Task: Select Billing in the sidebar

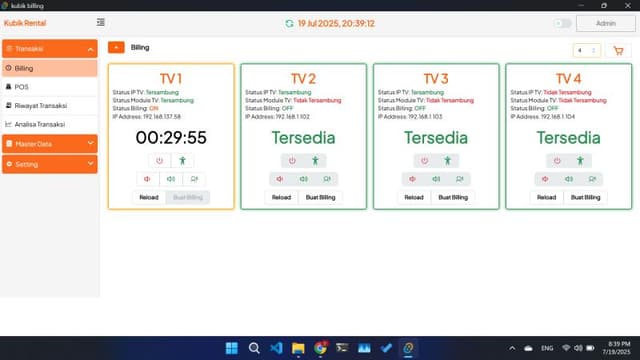Action: (50, 69)
